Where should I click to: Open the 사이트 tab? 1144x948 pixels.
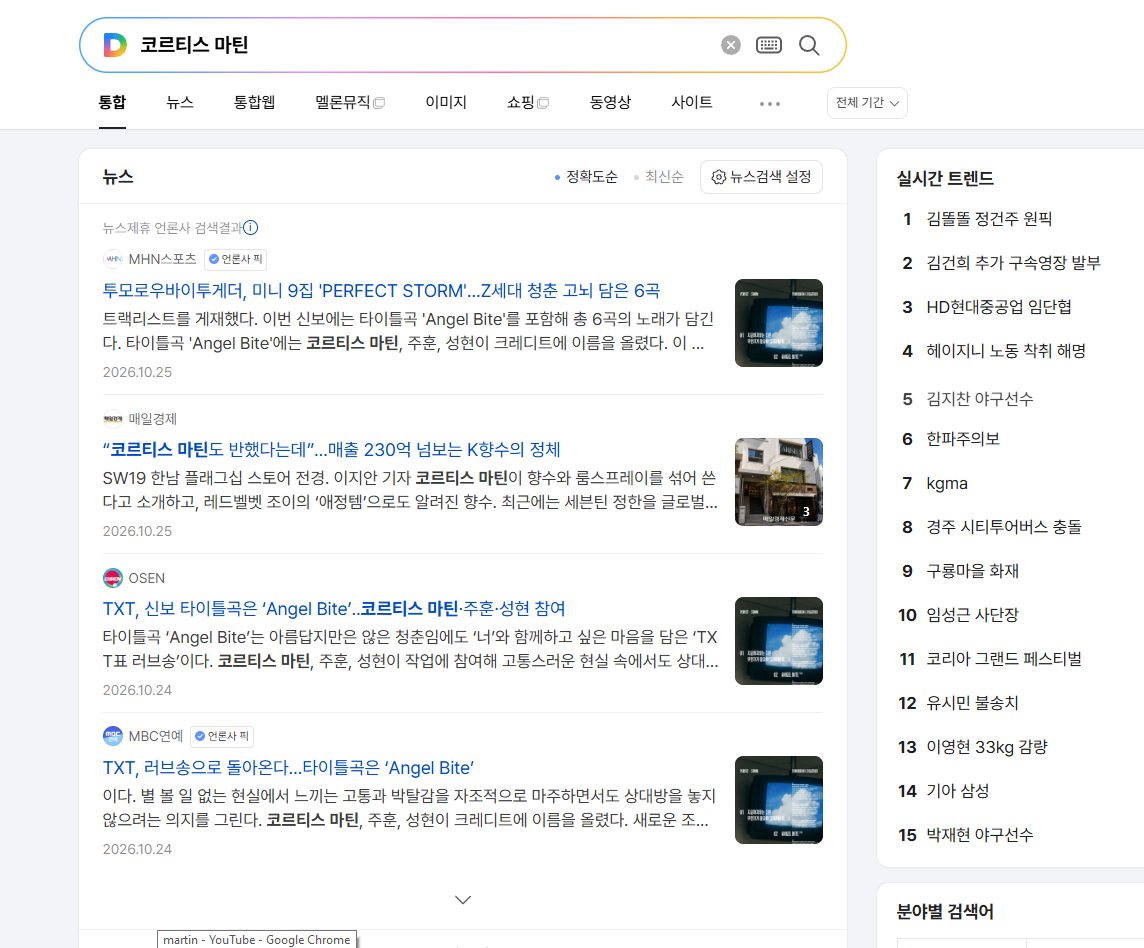(x=692, y=102)
